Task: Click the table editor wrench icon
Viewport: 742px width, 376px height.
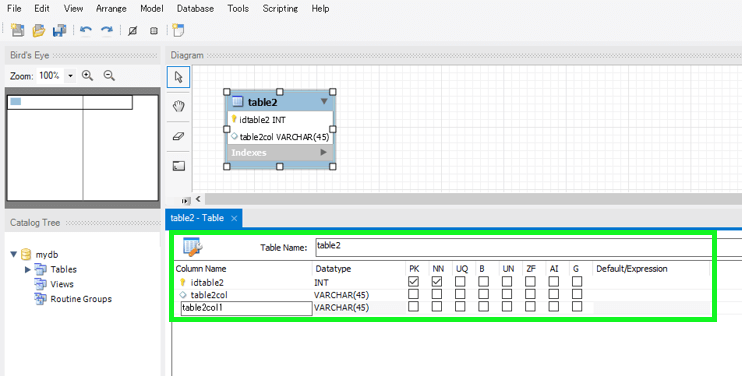Action: point(193,247)
